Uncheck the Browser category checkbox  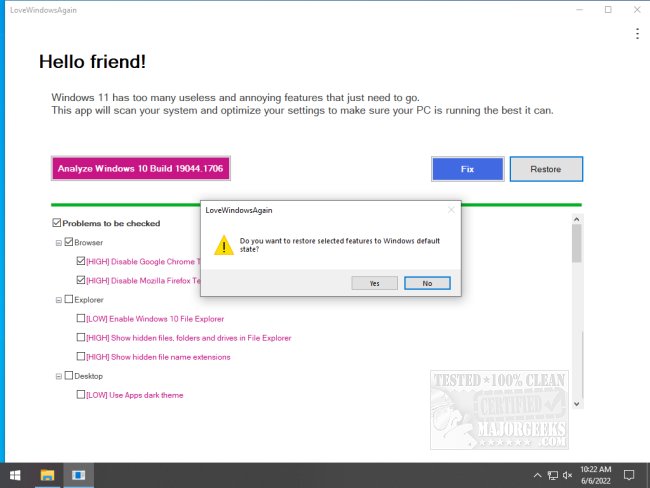pos(69,242)
